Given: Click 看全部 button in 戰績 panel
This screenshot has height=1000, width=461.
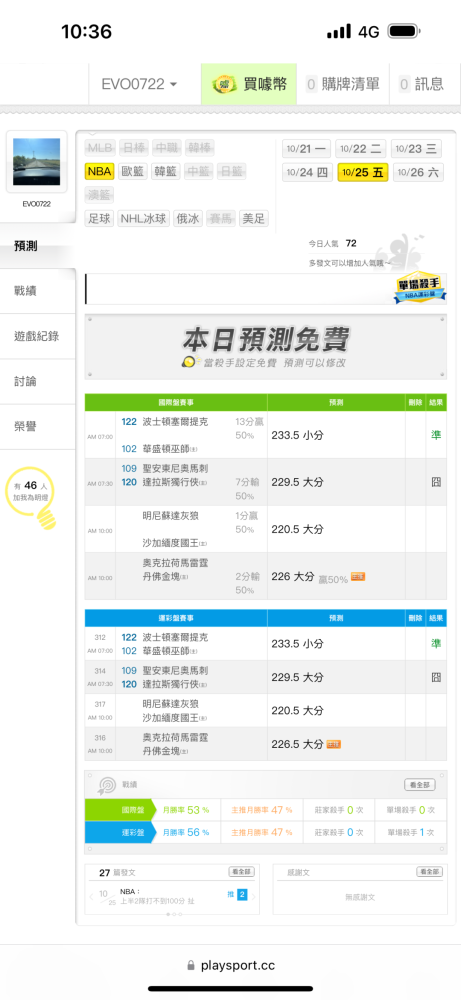Looking at the screenshot, I should coord(420,784).
